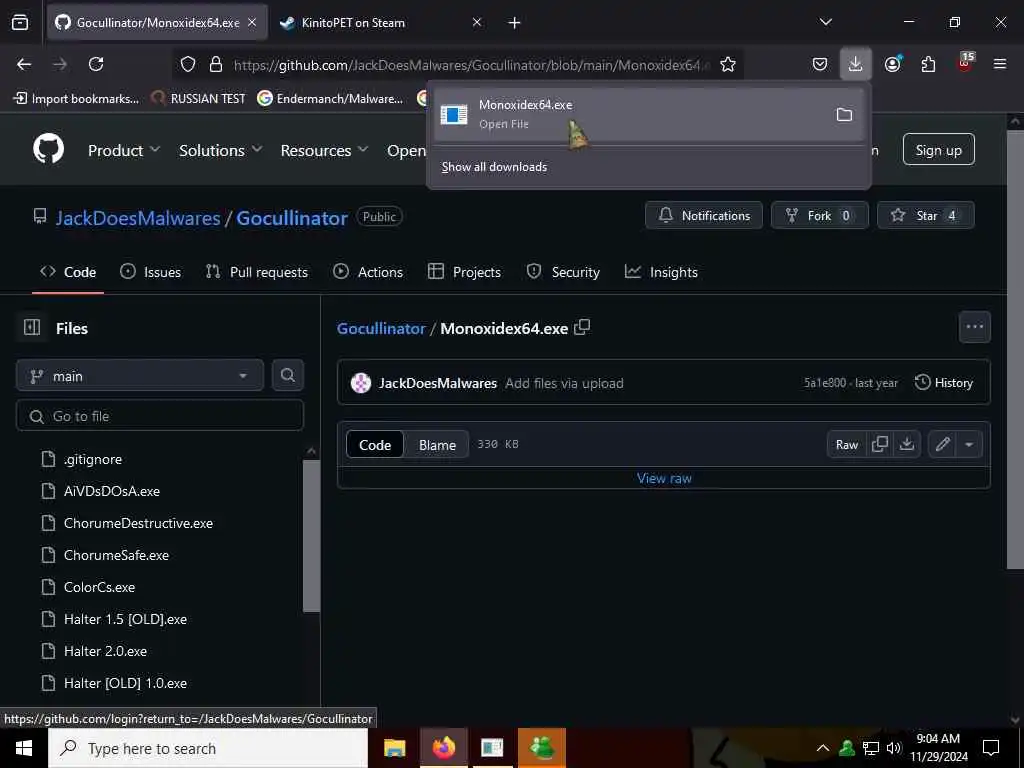Open the notification center icon
1024x768 pixels.
(991, 748)
